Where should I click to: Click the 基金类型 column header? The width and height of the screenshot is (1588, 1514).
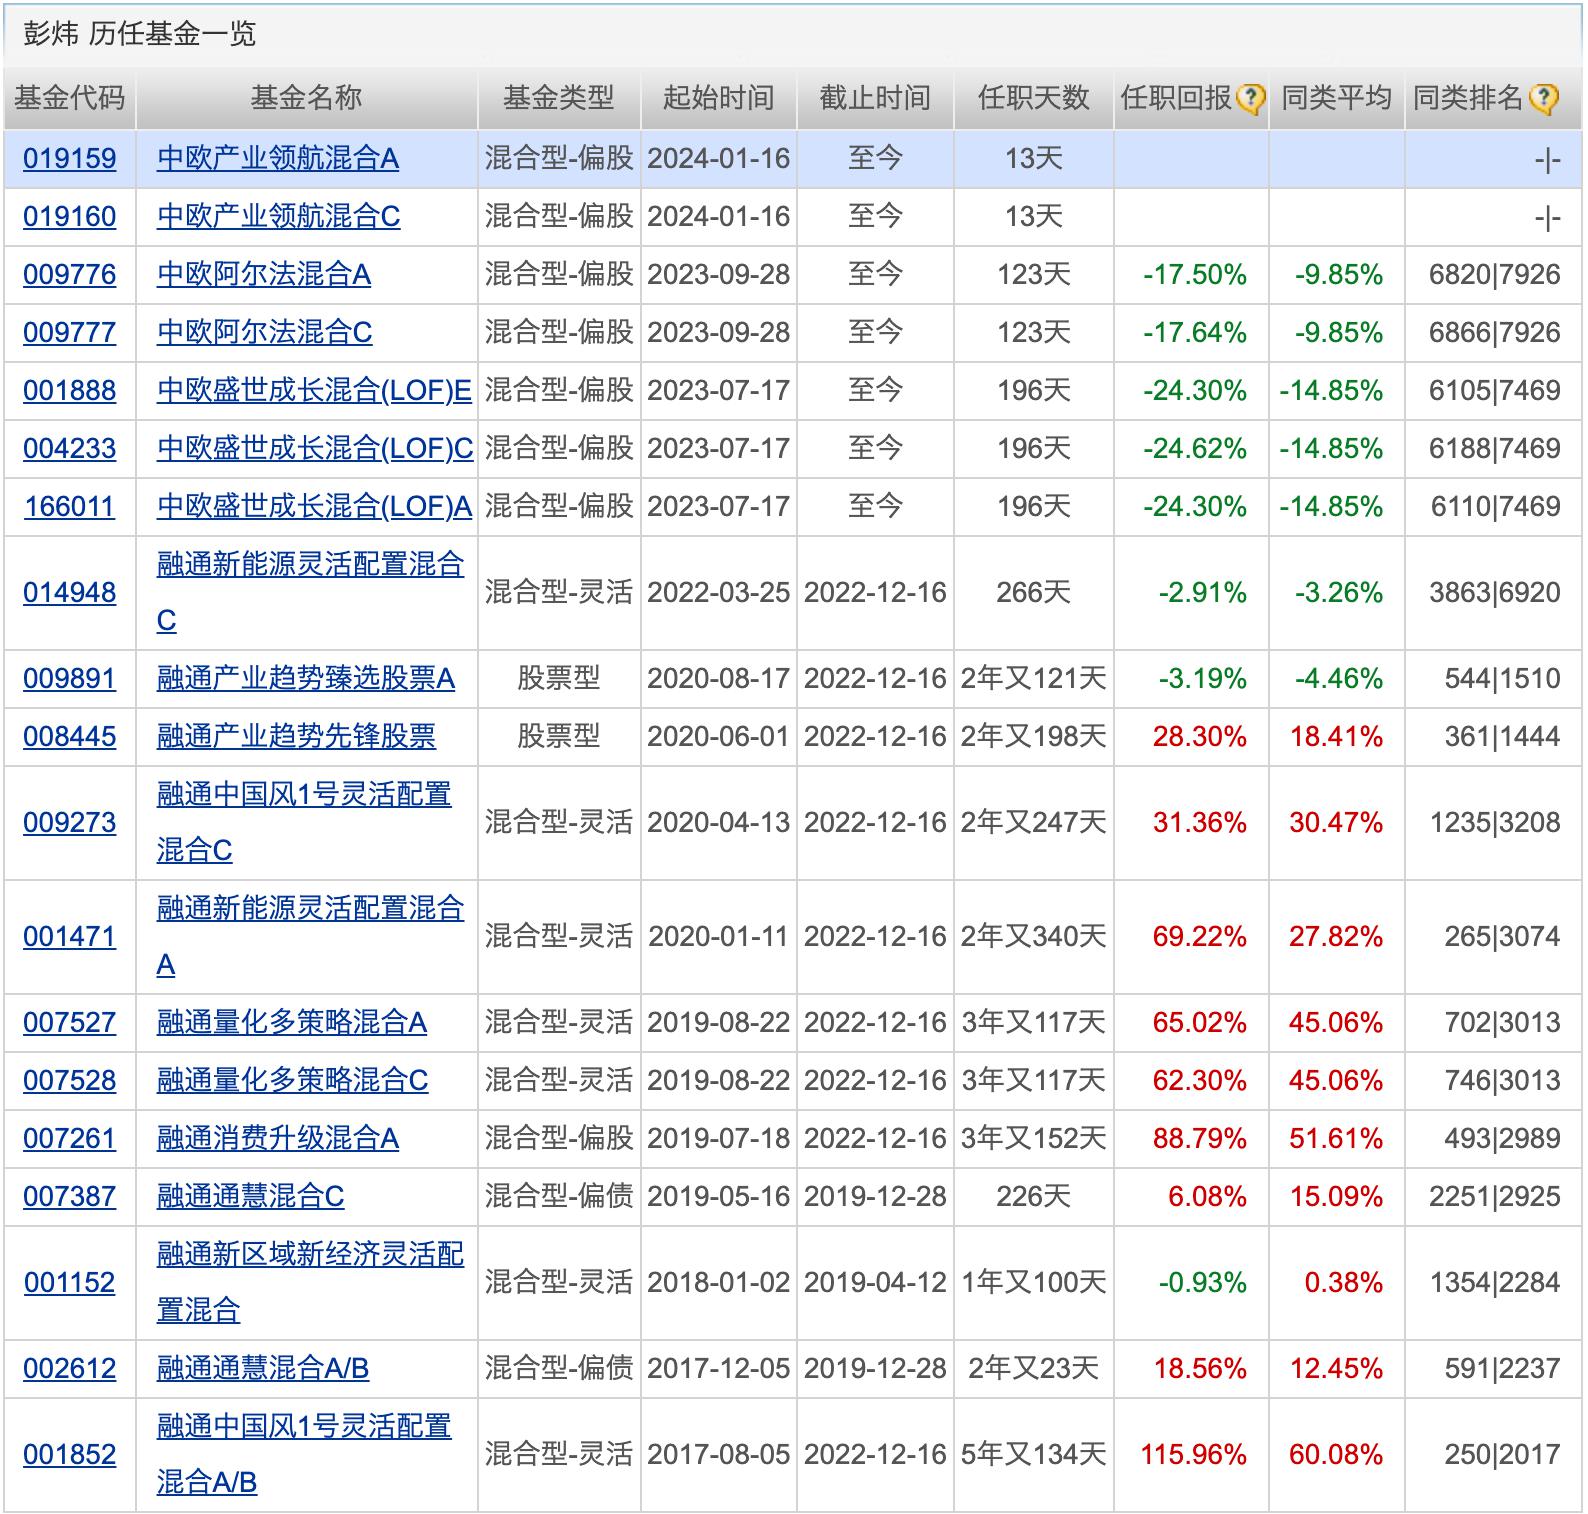pyautogui.click(x=558, y=98)
